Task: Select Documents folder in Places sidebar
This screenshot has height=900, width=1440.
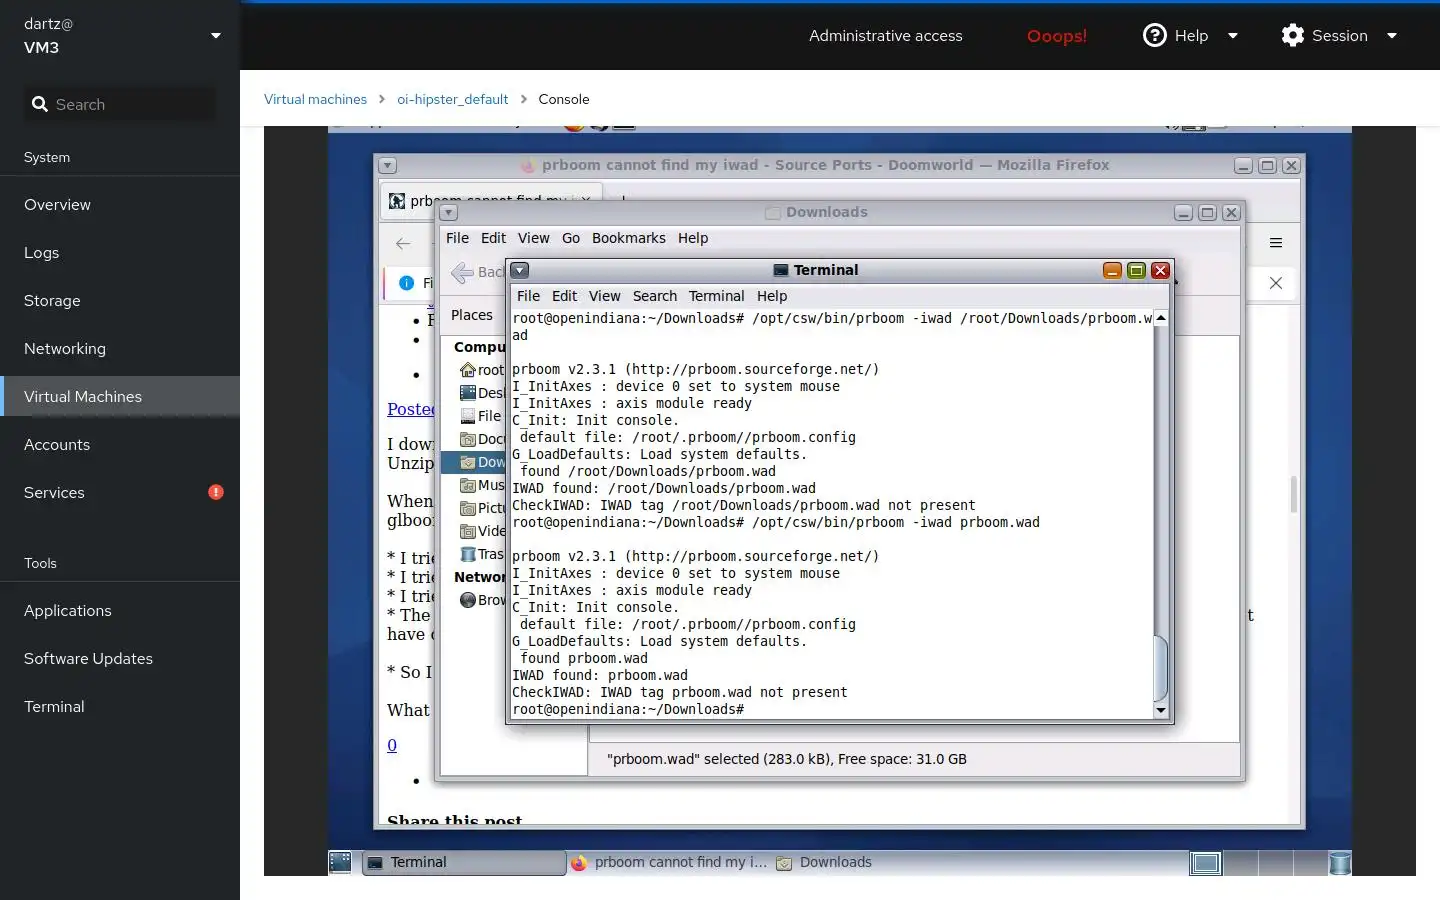Action: click(482, 439)
